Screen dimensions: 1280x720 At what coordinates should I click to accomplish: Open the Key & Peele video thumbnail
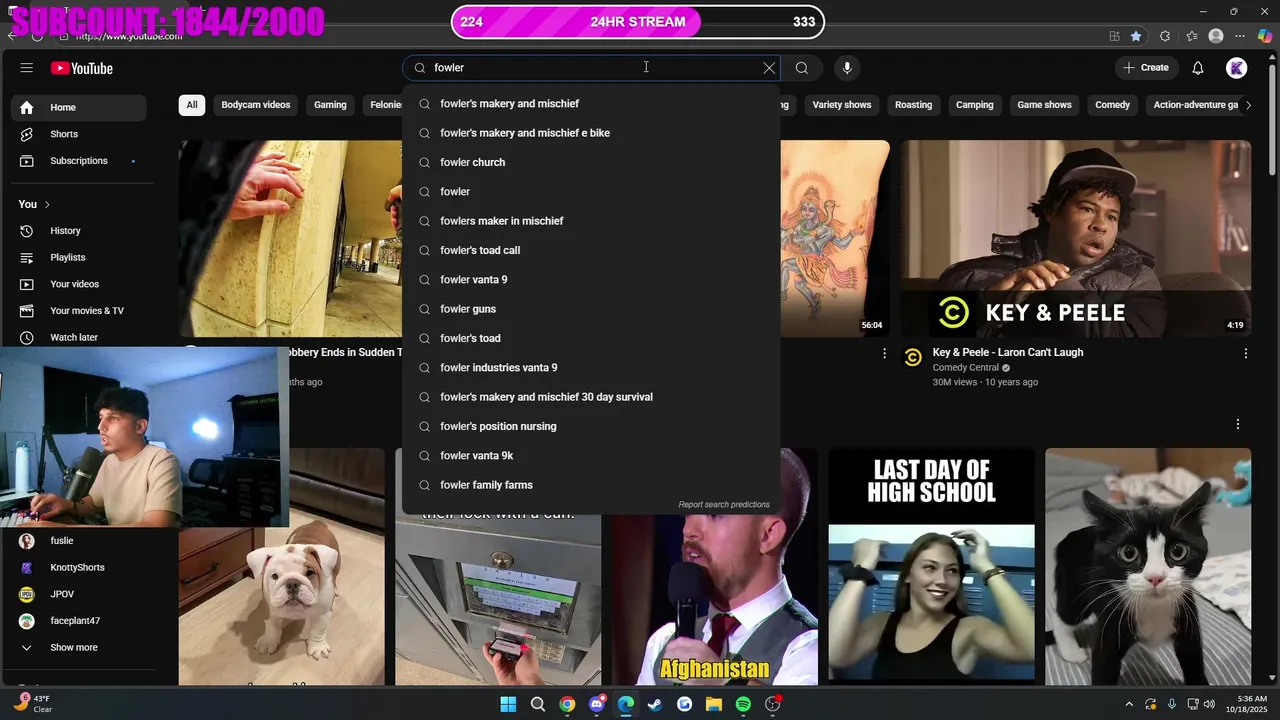[1076, 238]
